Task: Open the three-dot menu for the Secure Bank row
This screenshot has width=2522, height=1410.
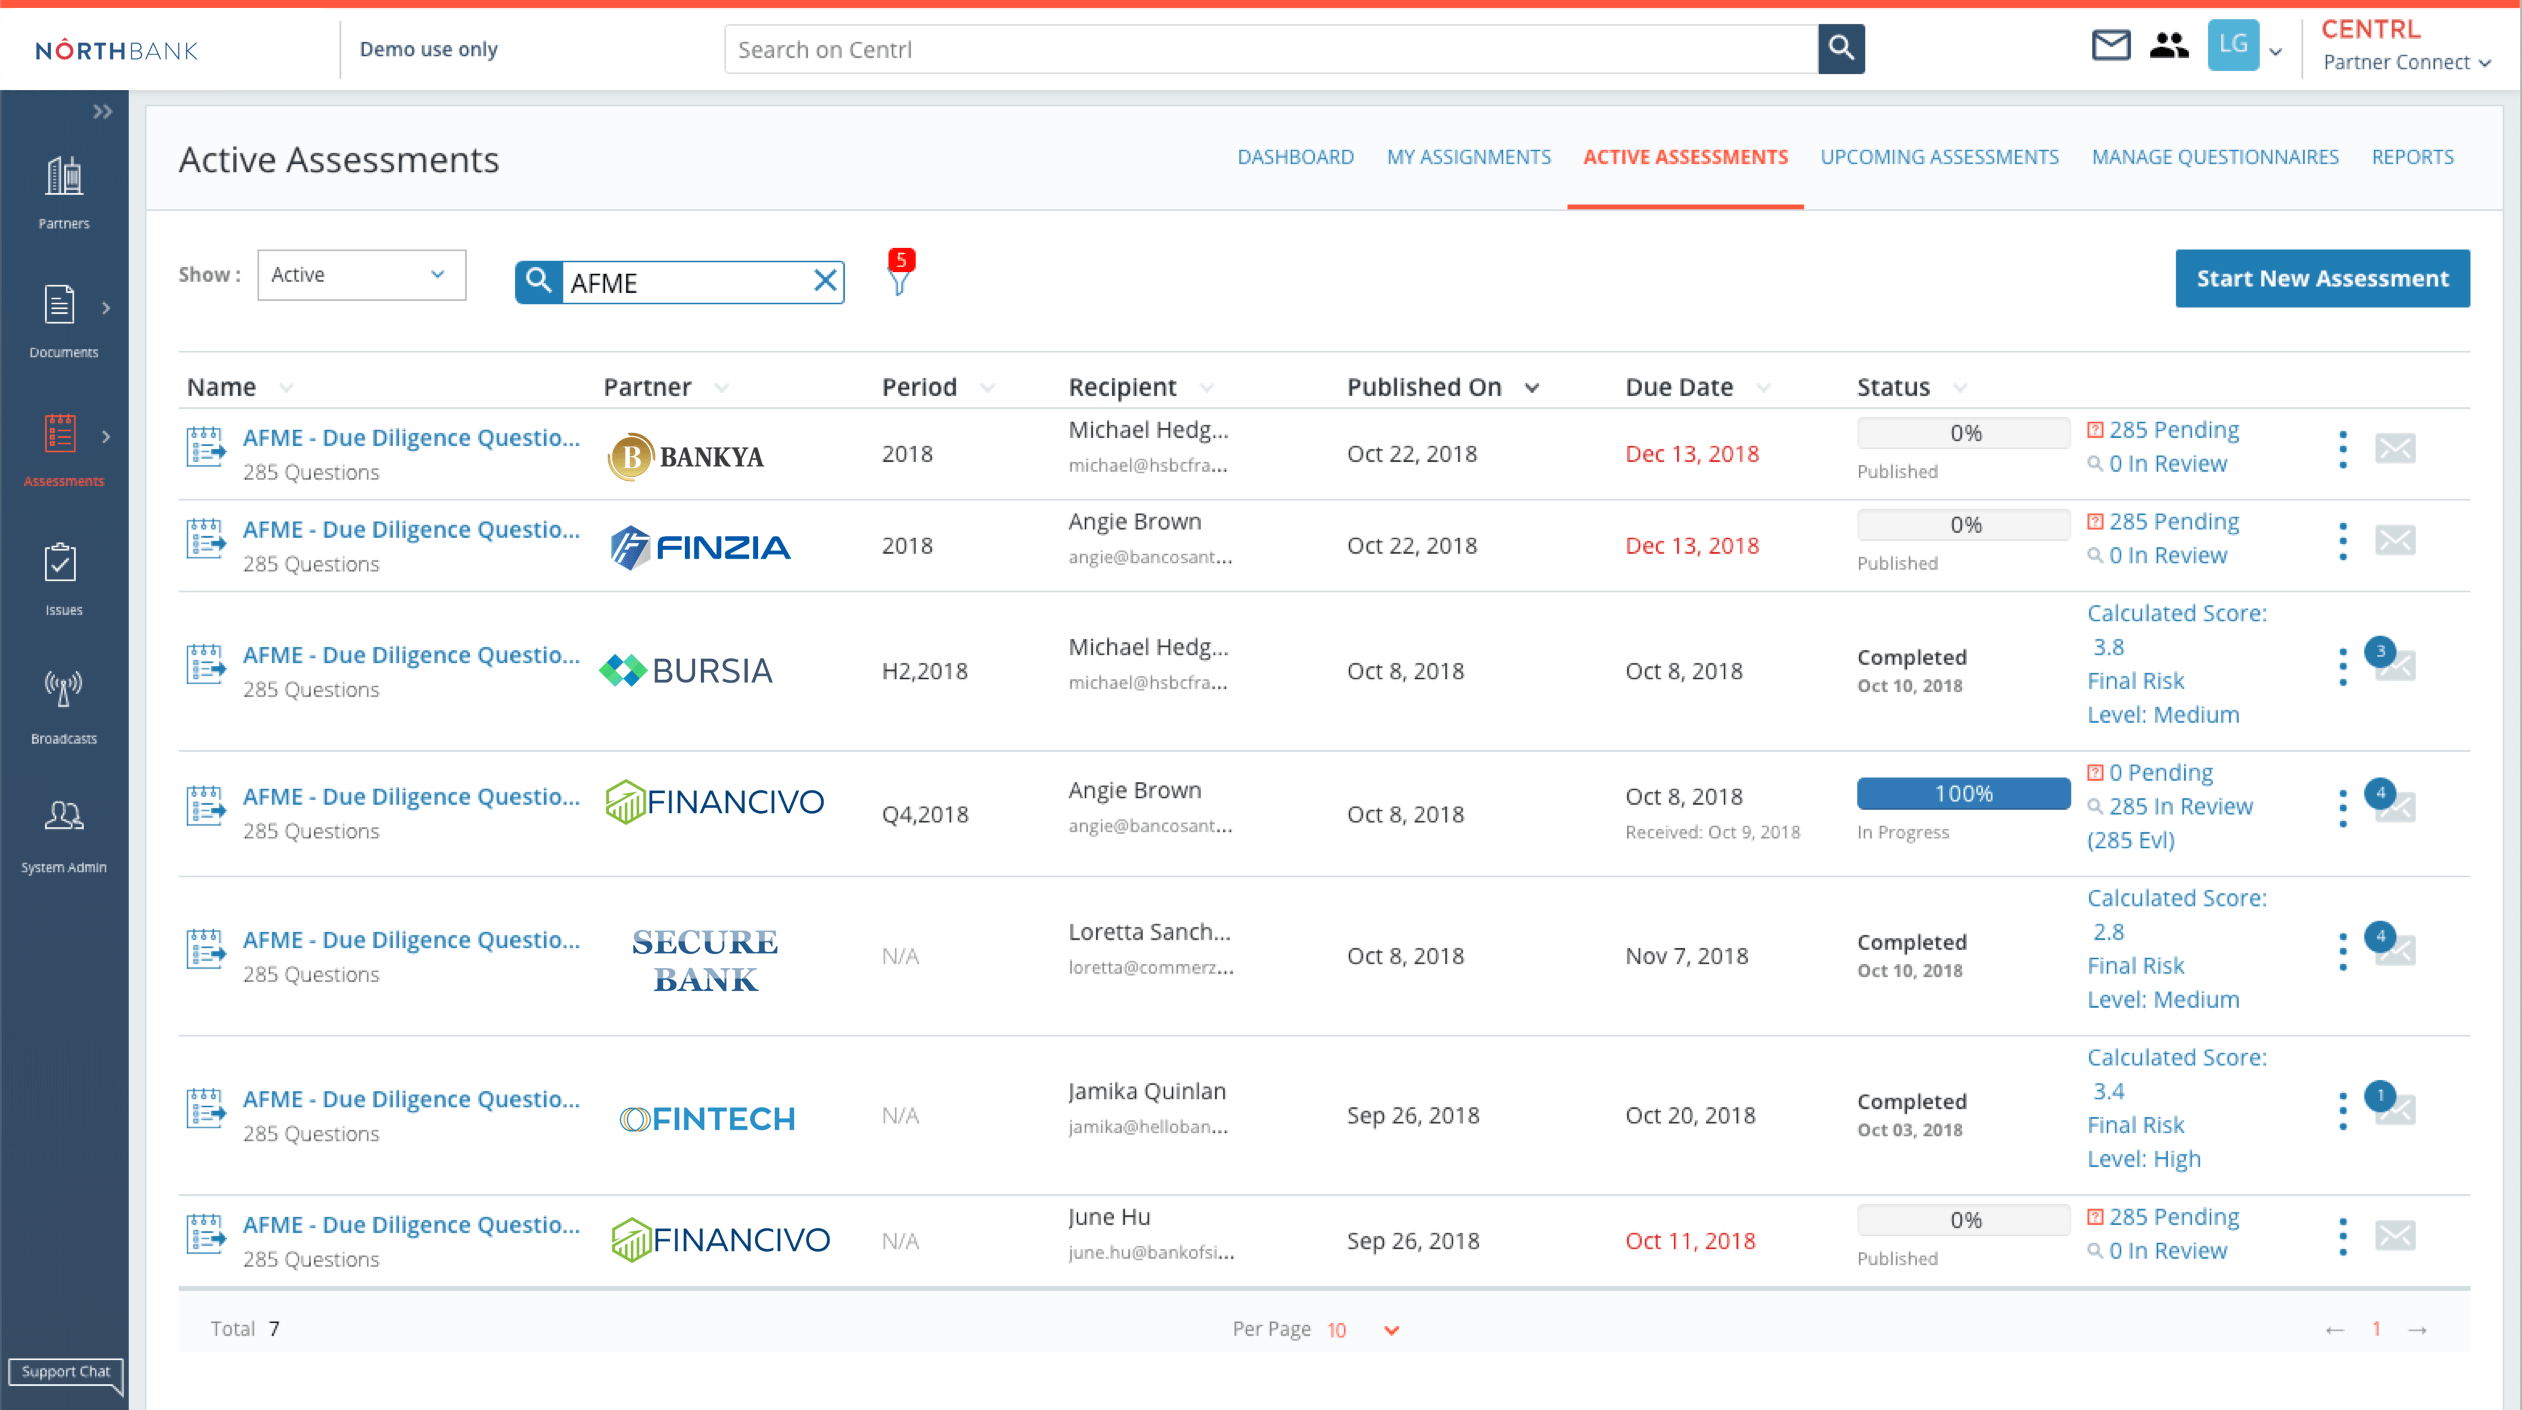Action: coord(2343,952)
